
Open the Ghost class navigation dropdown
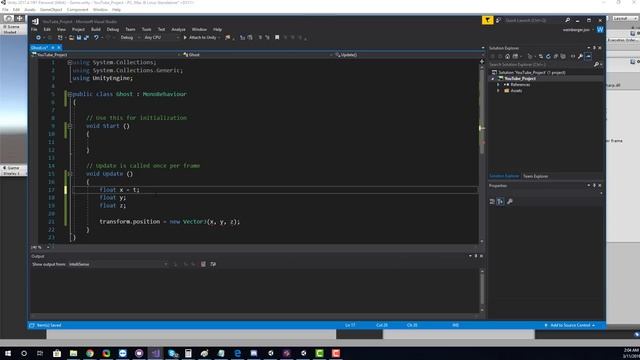click(x=257, y=55)
